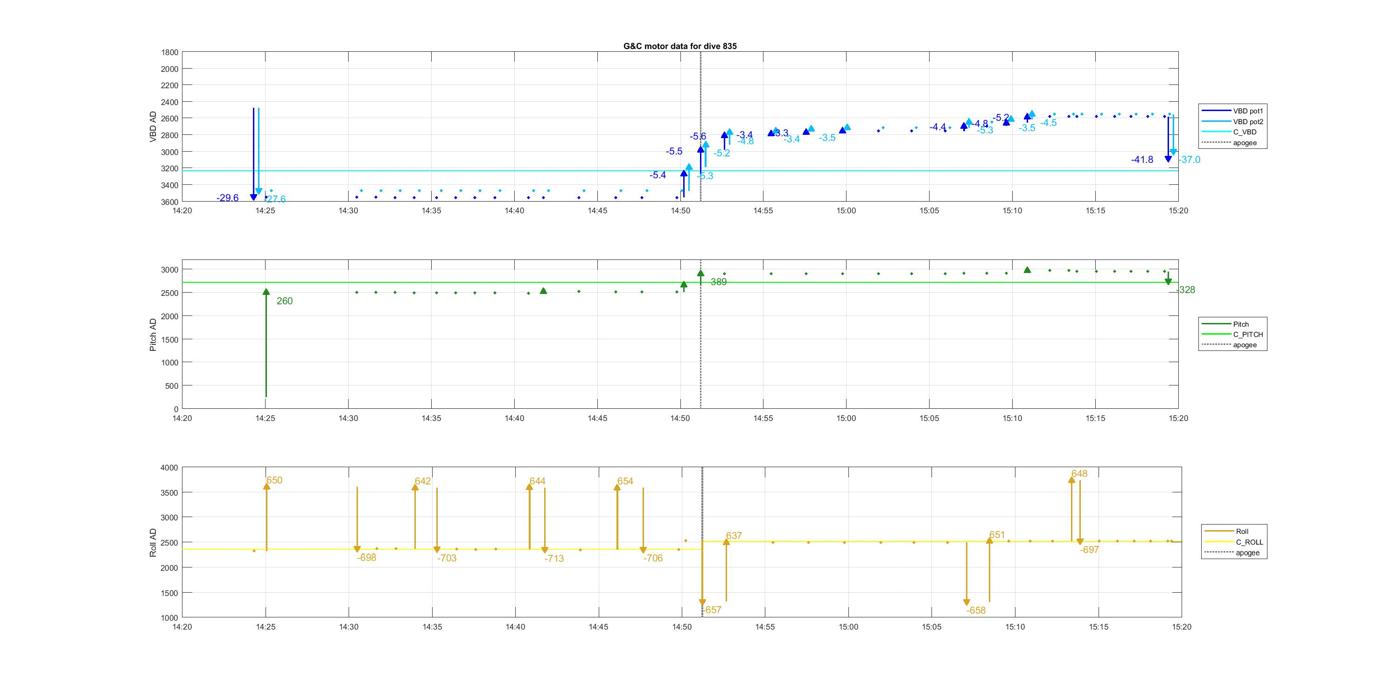Viewport: 1400px width, 693px height.
Task: Click the '650' roll data label
Action: tap(274, 480)
